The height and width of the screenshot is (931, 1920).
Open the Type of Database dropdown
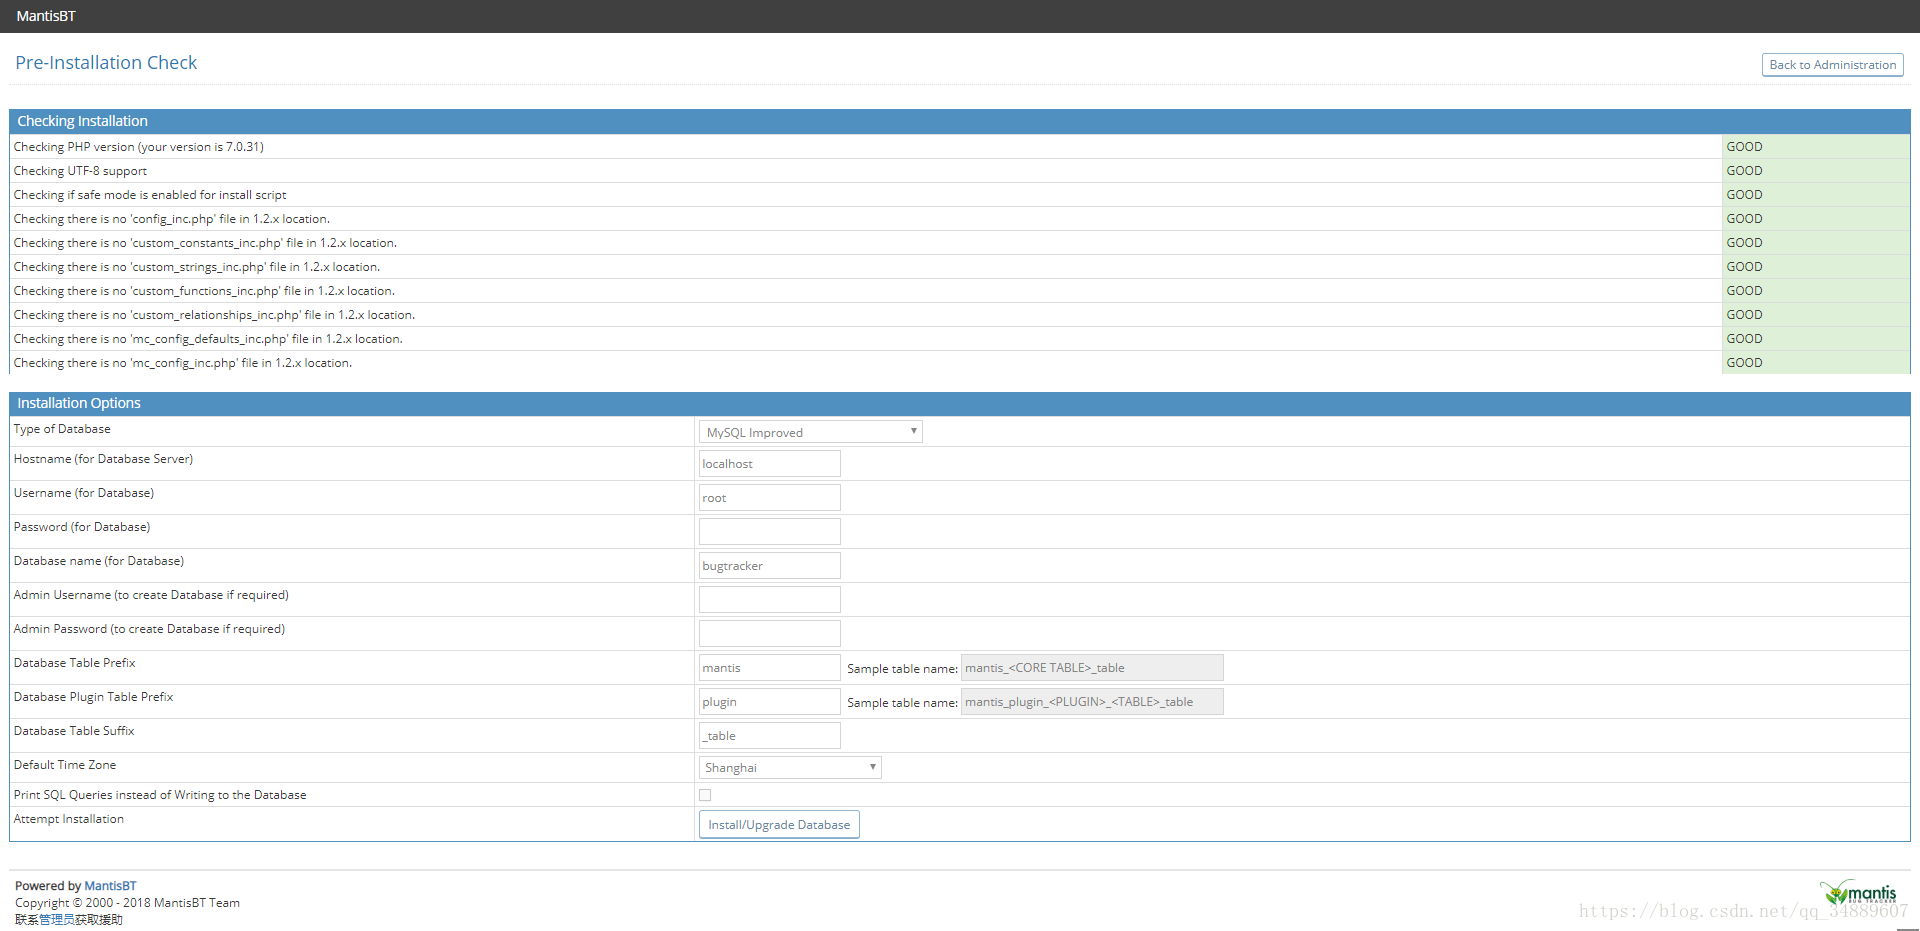click(810, 432)
